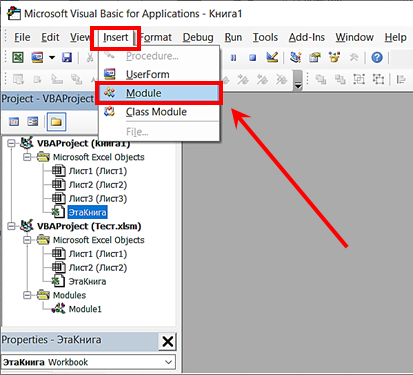Screen dimensions: 413x375
Task: Collapse the VBAProject (Тест.xlsm) tree node
Action: pyautogui.click(x=12, y=226)
